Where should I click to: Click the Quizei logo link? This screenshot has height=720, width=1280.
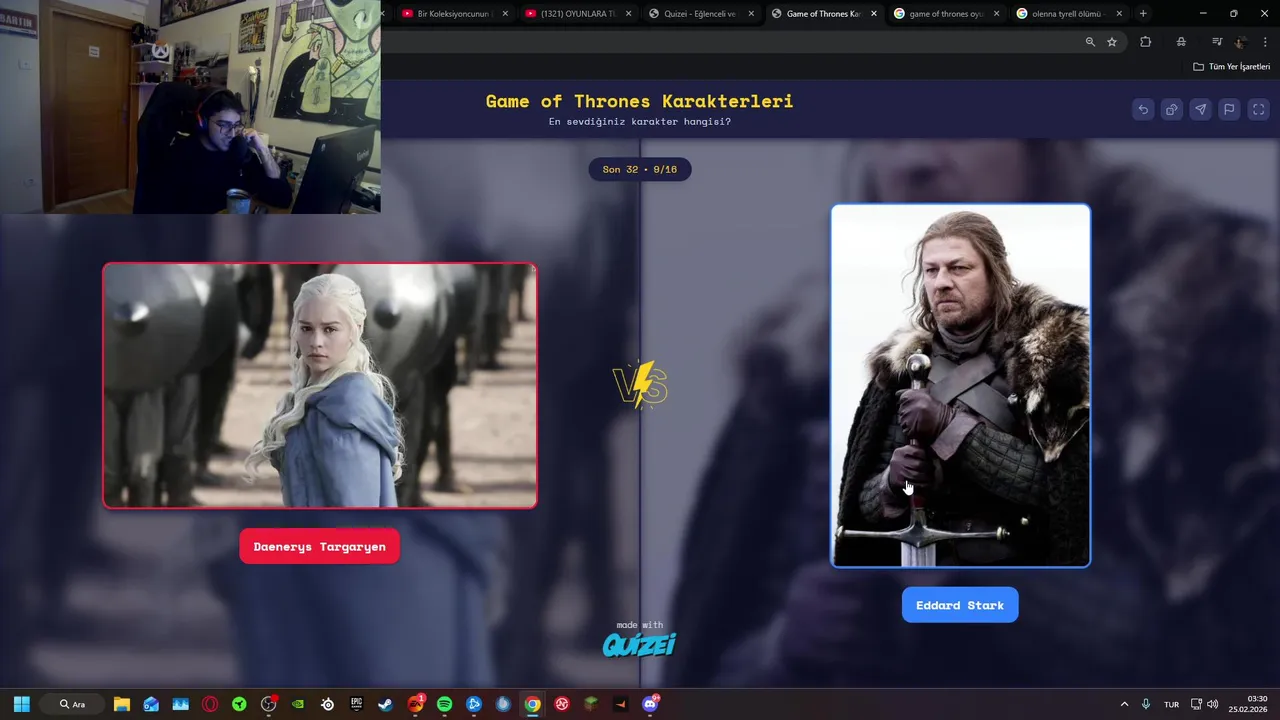pyautogui.click(x=639, y=645)
